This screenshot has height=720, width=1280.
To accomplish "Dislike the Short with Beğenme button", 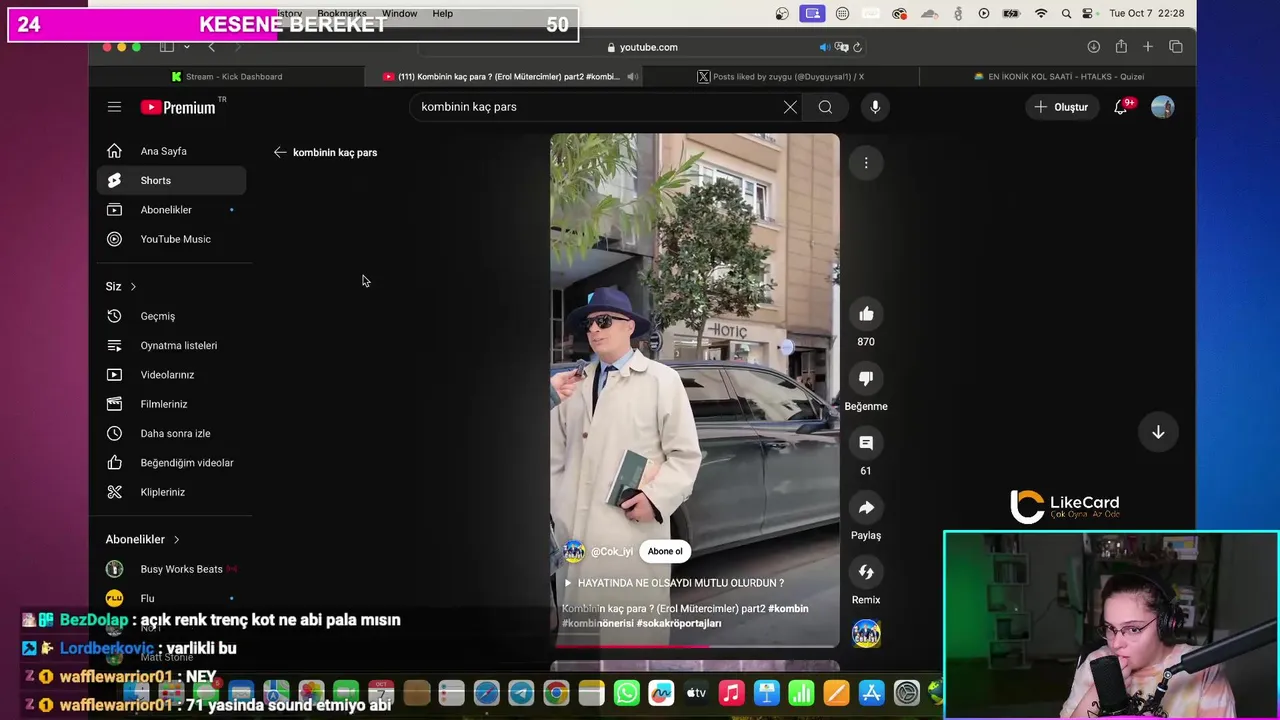I will (x=866, y=379).
